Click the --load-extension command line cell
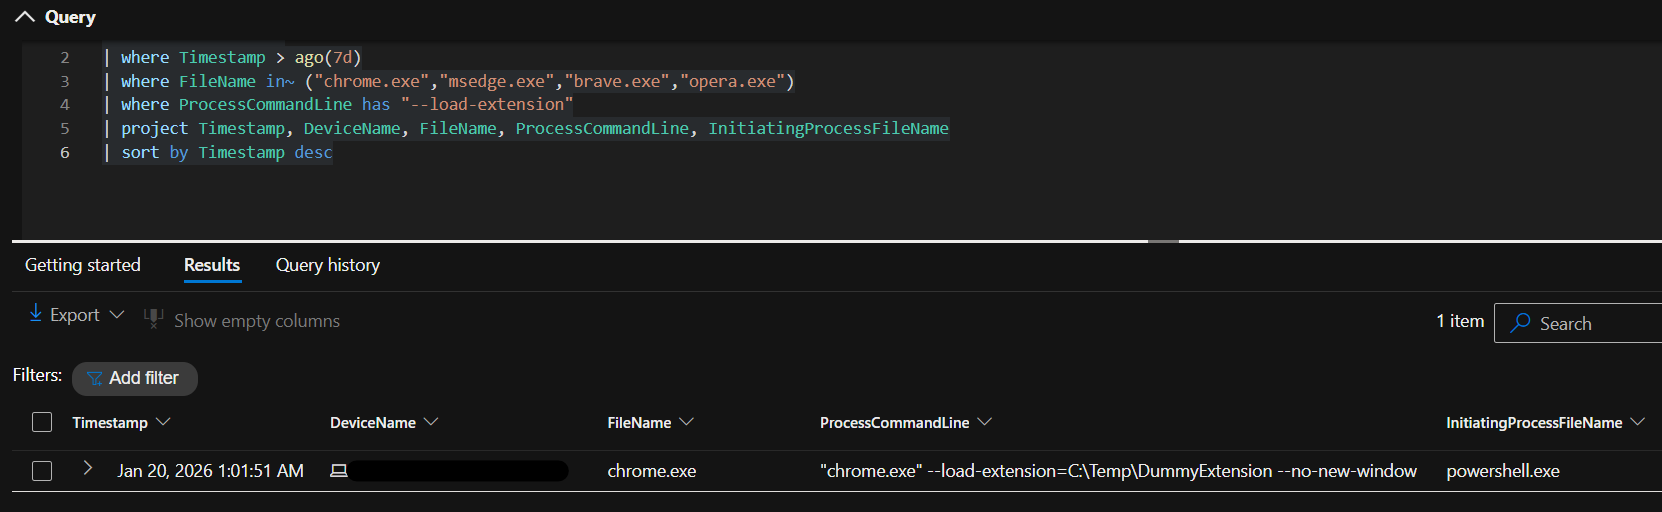Viewport: 1662px width, 512px height. click(x=1118, y=471)
